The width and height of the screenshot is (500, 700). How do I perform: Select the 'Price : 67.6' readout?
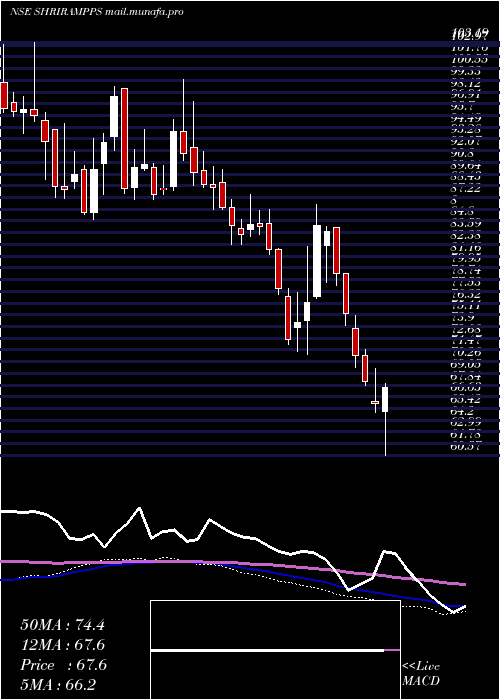click(x=63, y=665)
